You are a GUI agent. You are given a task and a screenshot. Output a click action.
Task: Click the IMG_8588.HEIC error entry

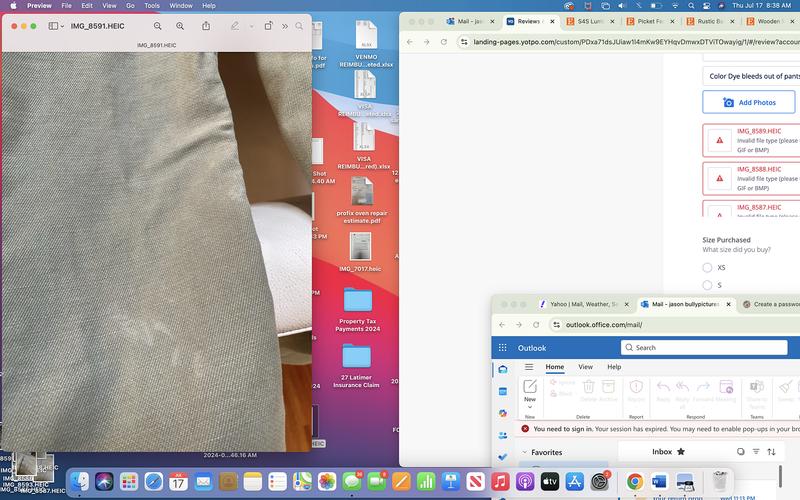tap(751, 179)
